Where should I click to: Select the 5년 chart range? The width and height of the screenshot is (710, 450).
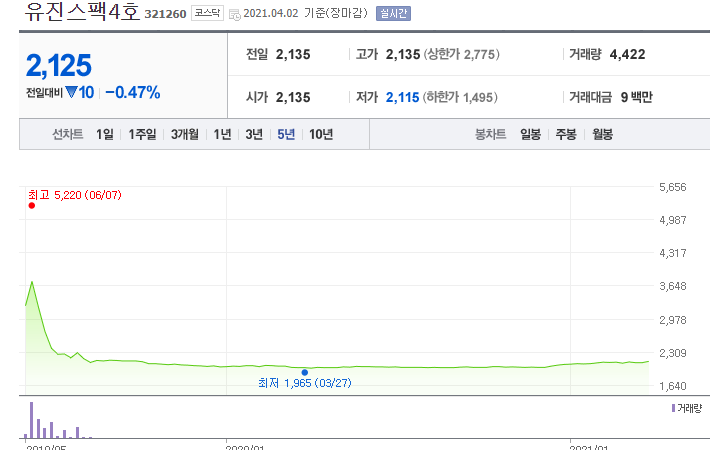[x=286, y=134]
